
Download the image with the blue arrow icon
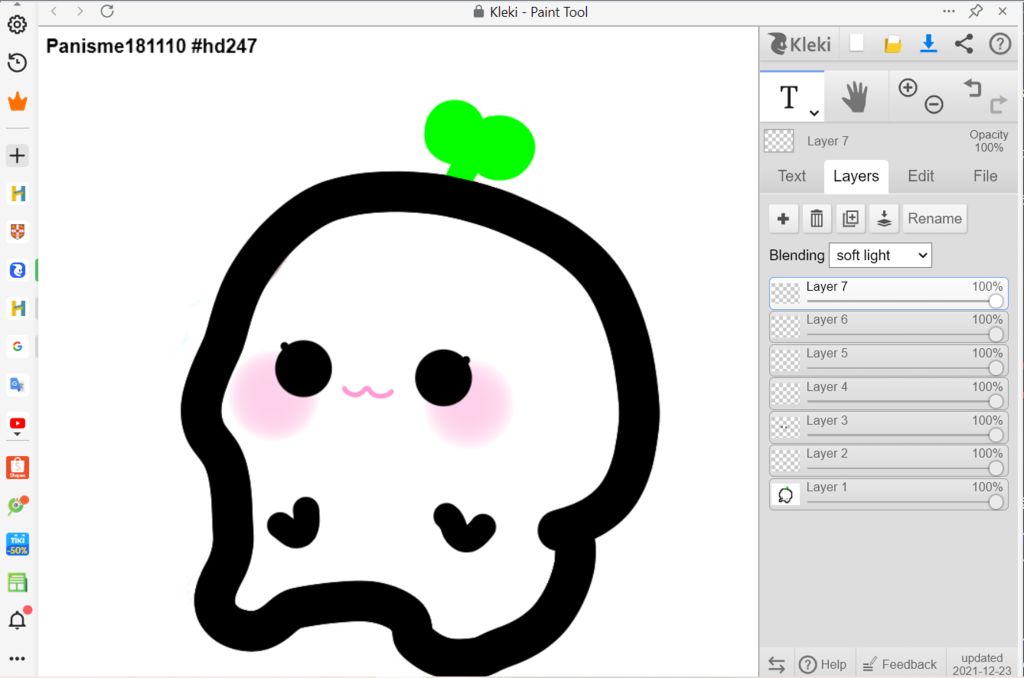click(x=928, y=44)
